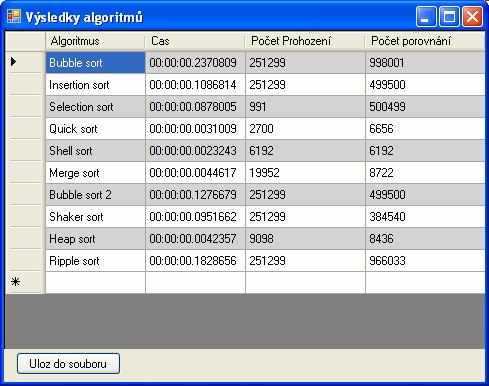Select Bubble sort 2 comparisons cell 499500

pyautogui.click(x=425, y=195)
